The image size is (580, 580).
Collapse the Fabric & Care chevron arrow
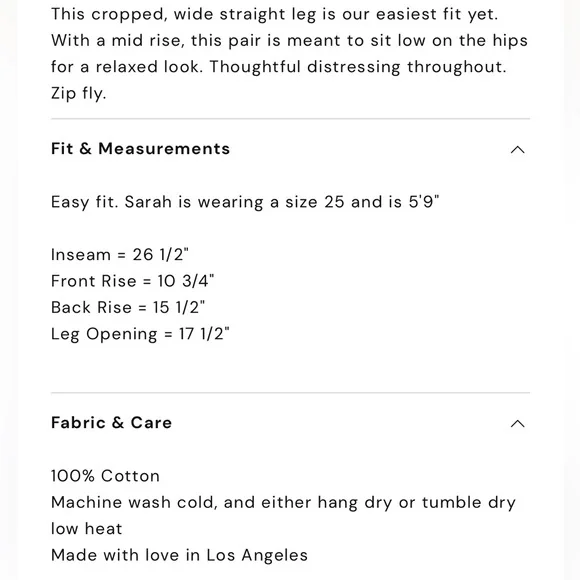[x=517, y=424]
